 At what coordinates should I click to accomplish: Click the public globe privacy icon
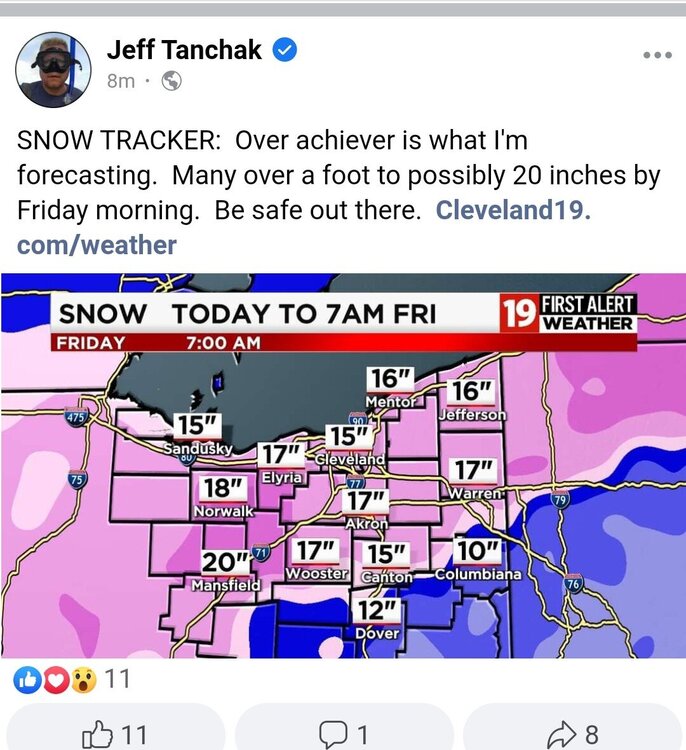pos(171,81)
